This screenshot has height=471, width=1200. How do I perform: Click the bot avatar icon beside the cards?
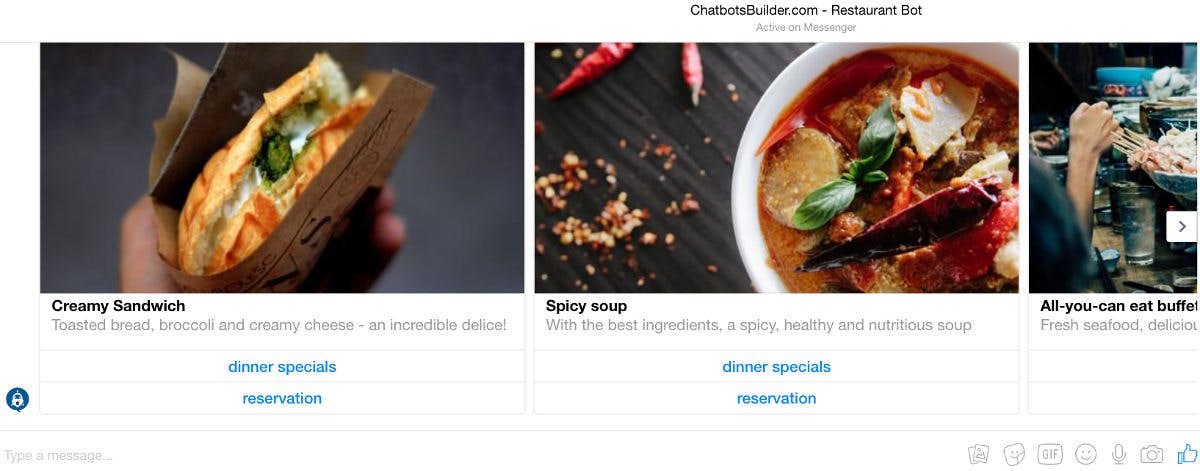[x=17, y=400]
